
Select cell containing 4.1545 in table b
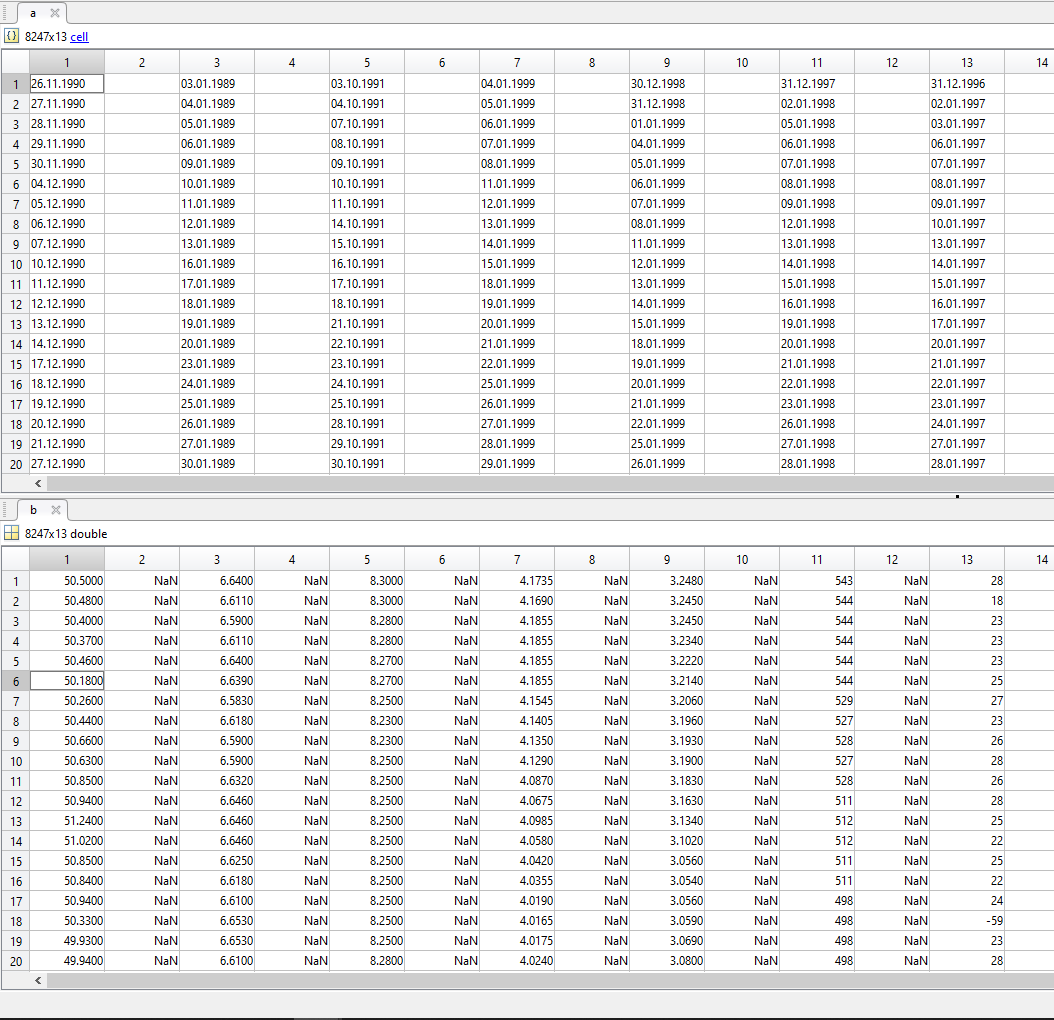click(517, 701)
